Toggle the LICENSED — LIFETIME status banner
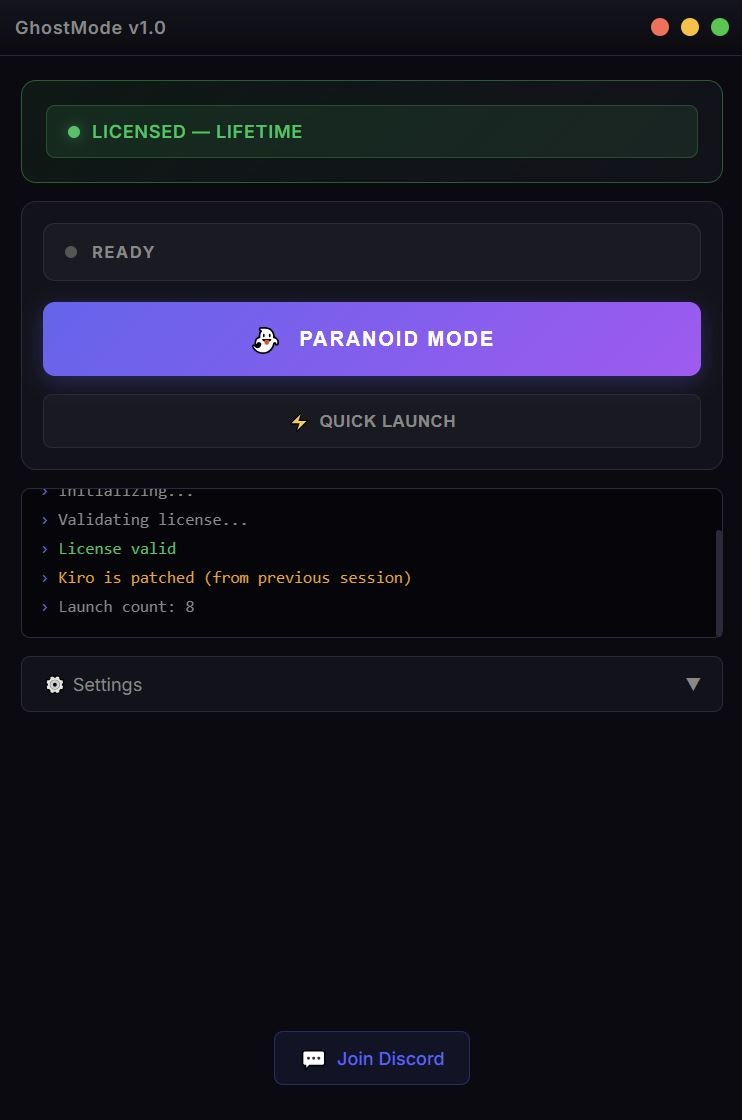Viewport: 742px width, 1120px height. click(x=371, y=131)
